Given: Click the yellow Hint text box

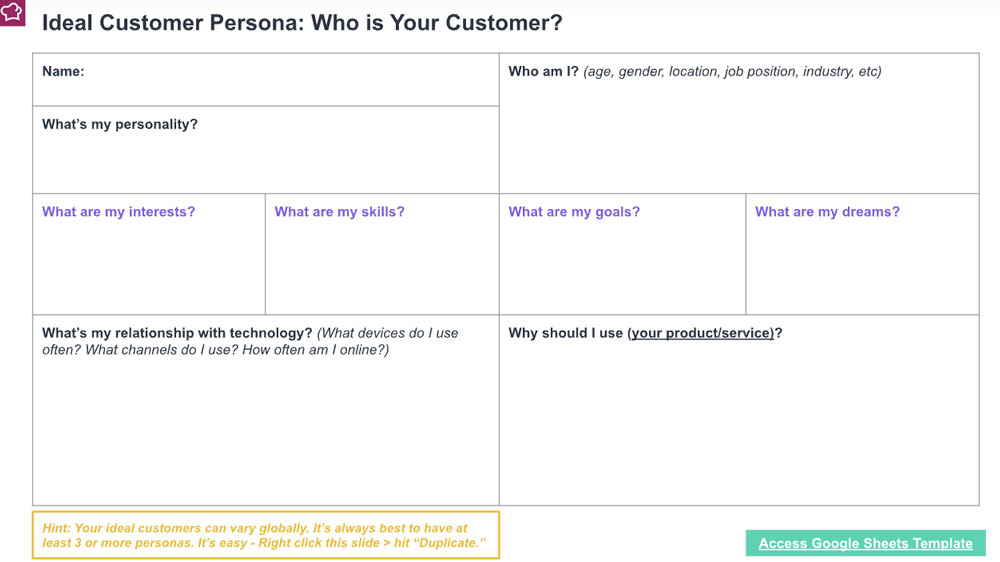Looking at the screenshot, I should coord(265,535).
